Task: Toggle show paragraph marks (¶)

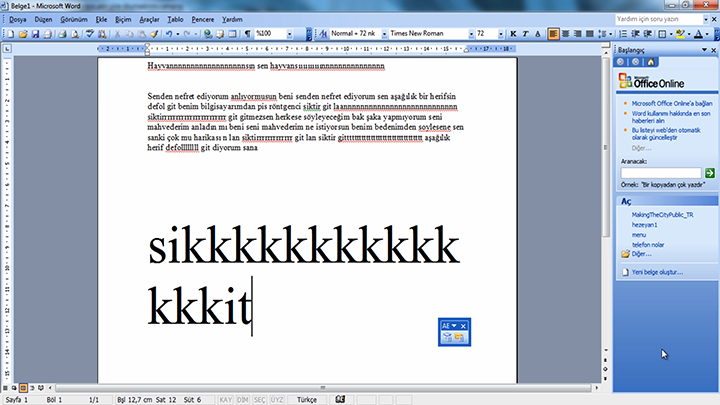Action: [246, 33]
